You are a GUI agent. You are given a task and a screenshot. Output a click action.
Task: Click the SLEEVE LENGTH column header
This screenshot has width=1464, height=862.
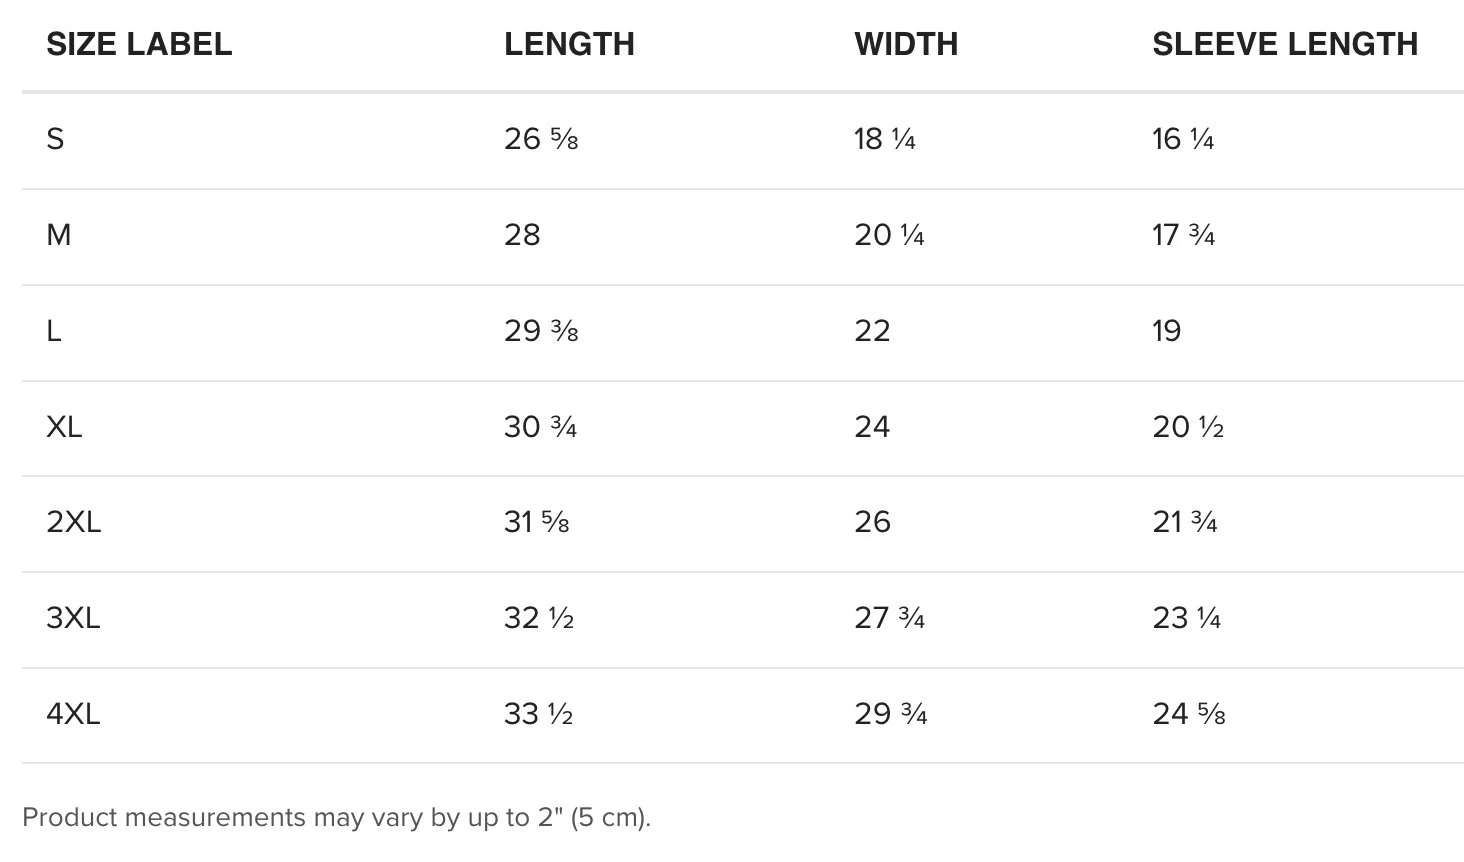point(1285,44)
